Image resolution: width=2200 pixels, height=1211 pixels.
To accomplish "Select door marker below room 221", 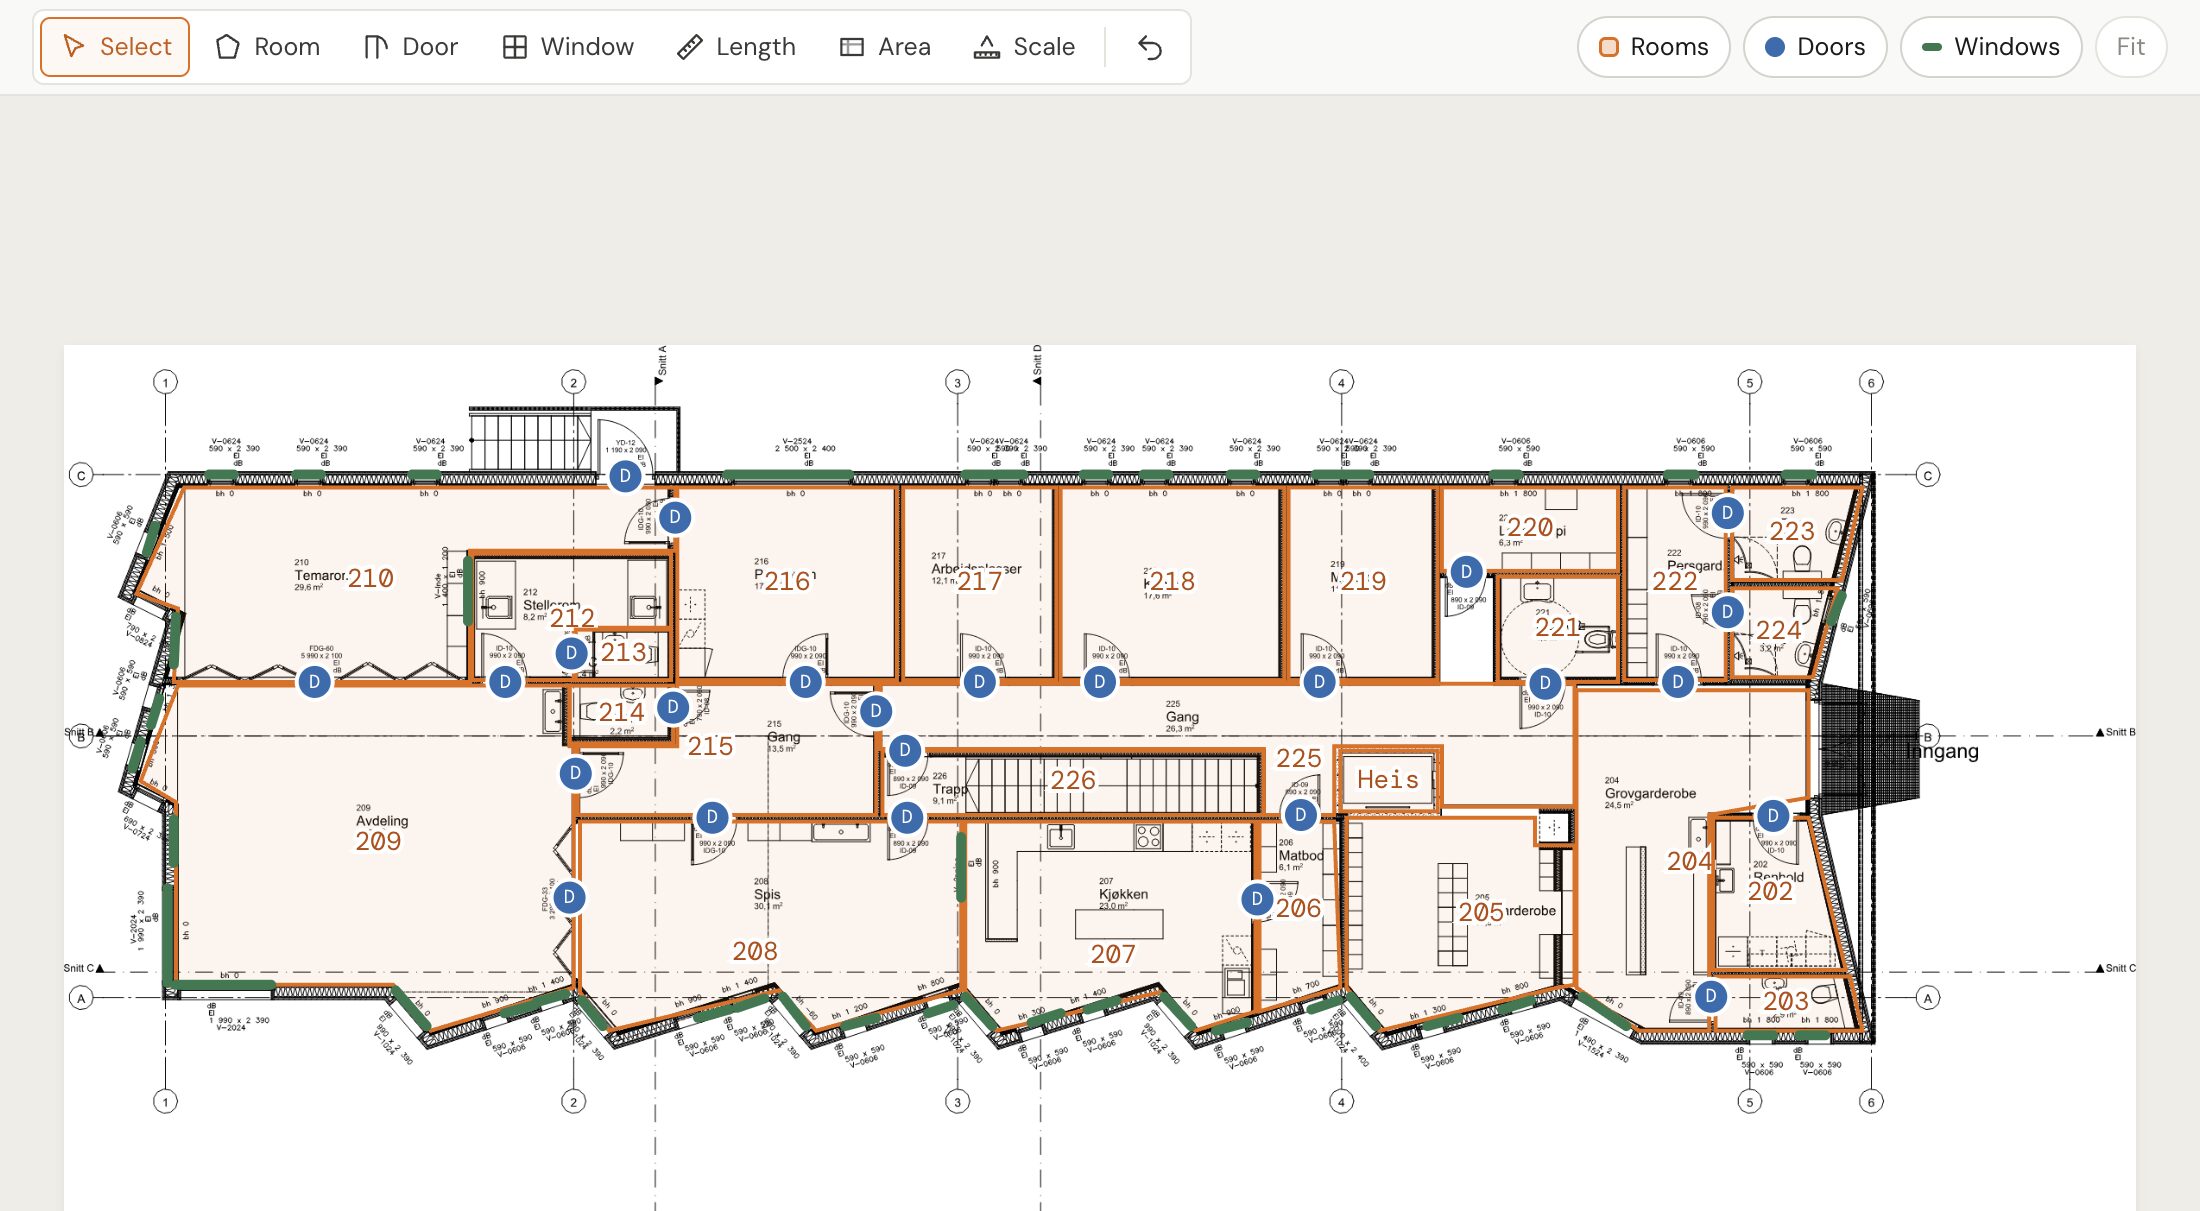I will click(x=1545, y=683).
